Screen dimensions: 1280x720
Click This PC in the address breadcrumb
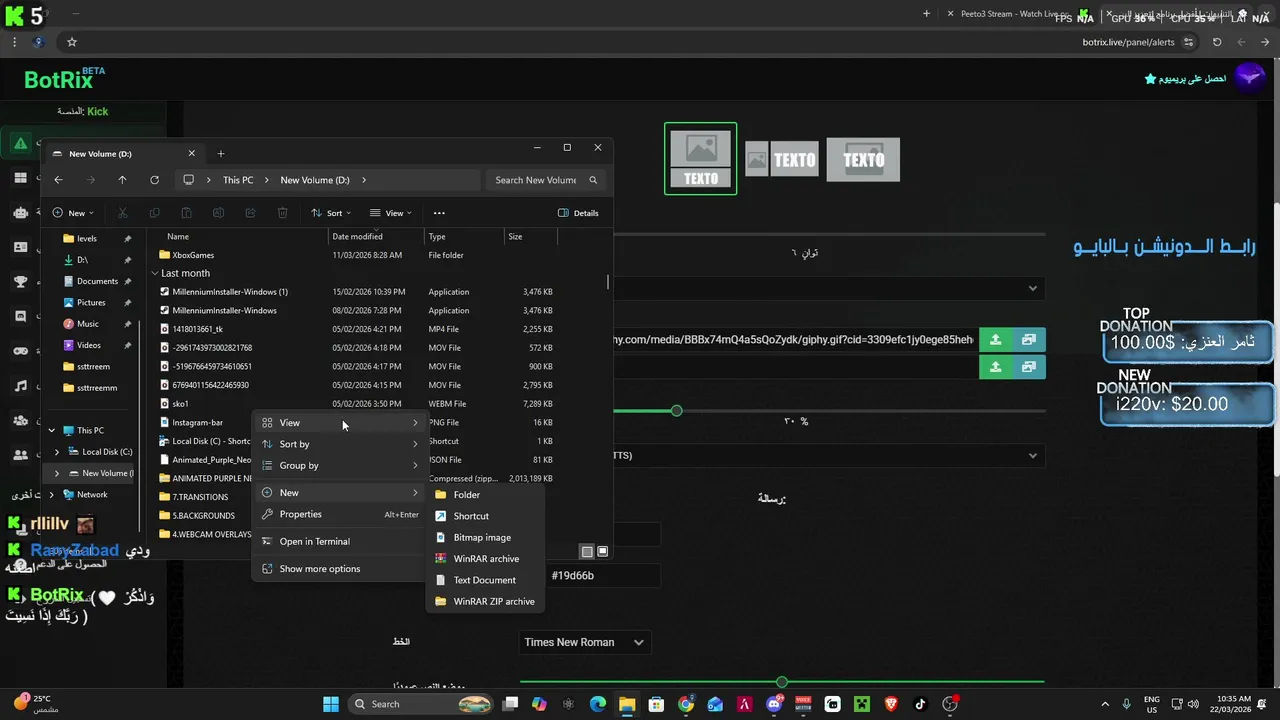pyautogui.click(x=238, y=180)
